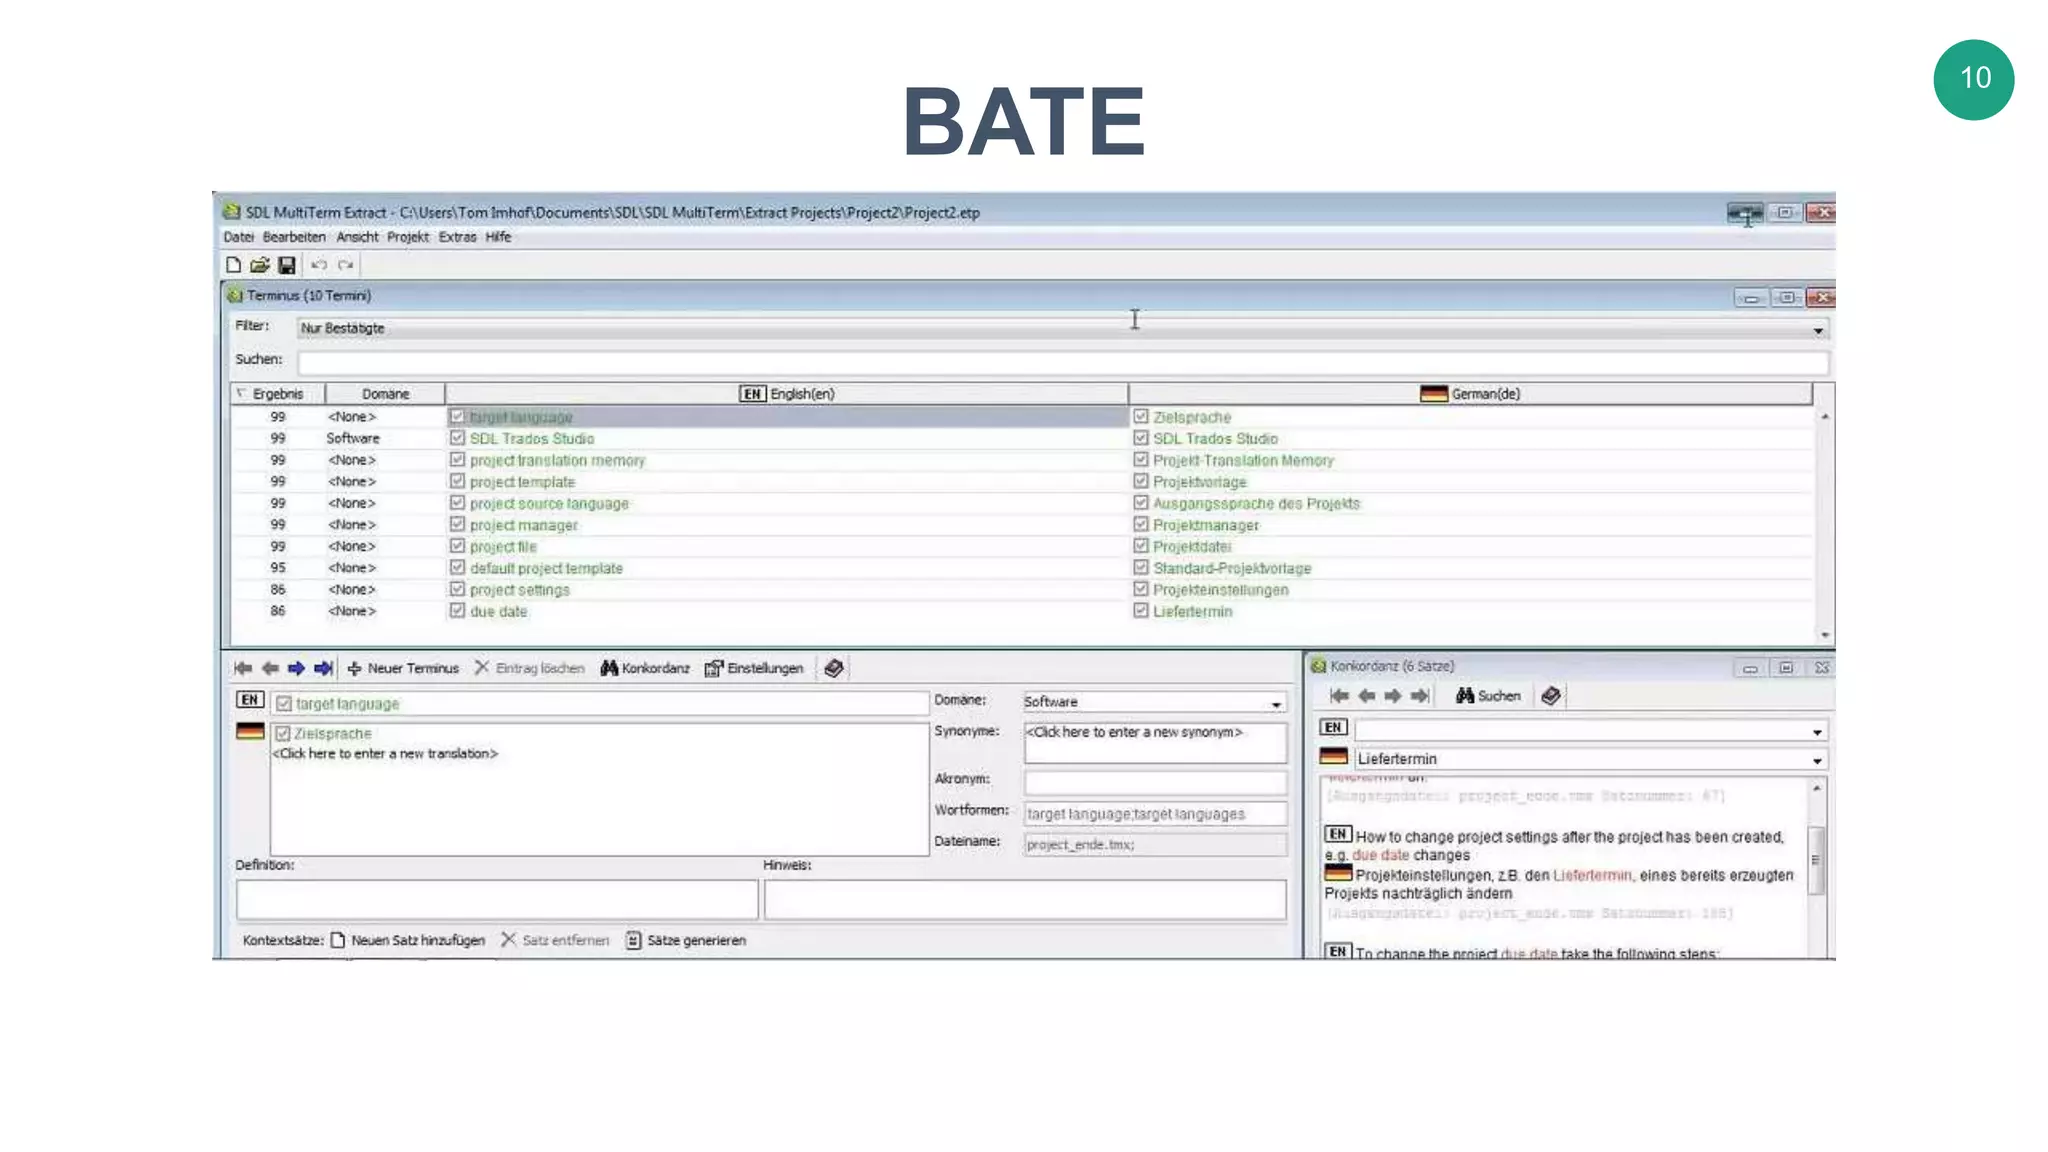The height and width of the screenshot is (1152, 2048).
Task: Click the eraser icon after Einstellungen
Action: 834,668
